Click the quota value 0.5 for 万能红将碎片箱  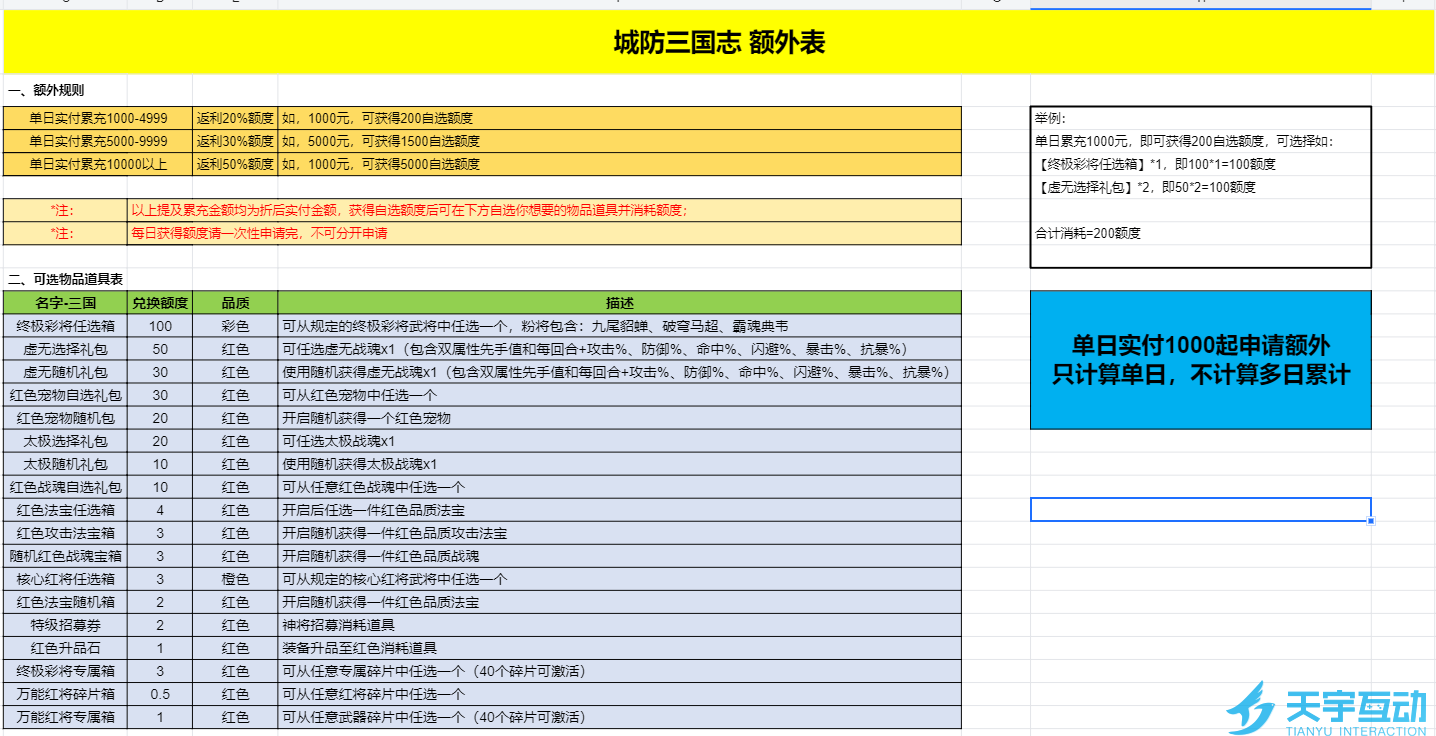160,694
